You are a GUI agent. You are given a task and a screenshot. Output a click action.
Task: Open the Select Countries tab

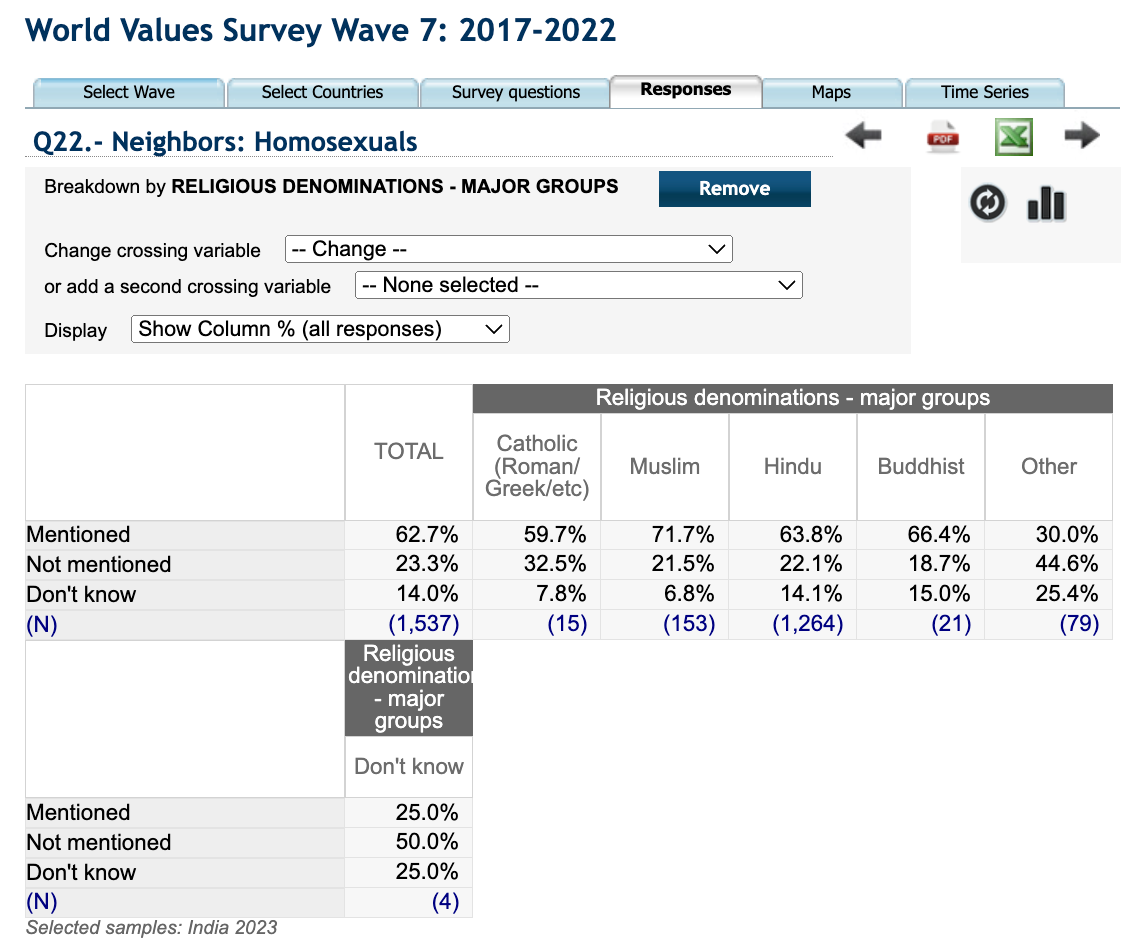pos(322,92)
